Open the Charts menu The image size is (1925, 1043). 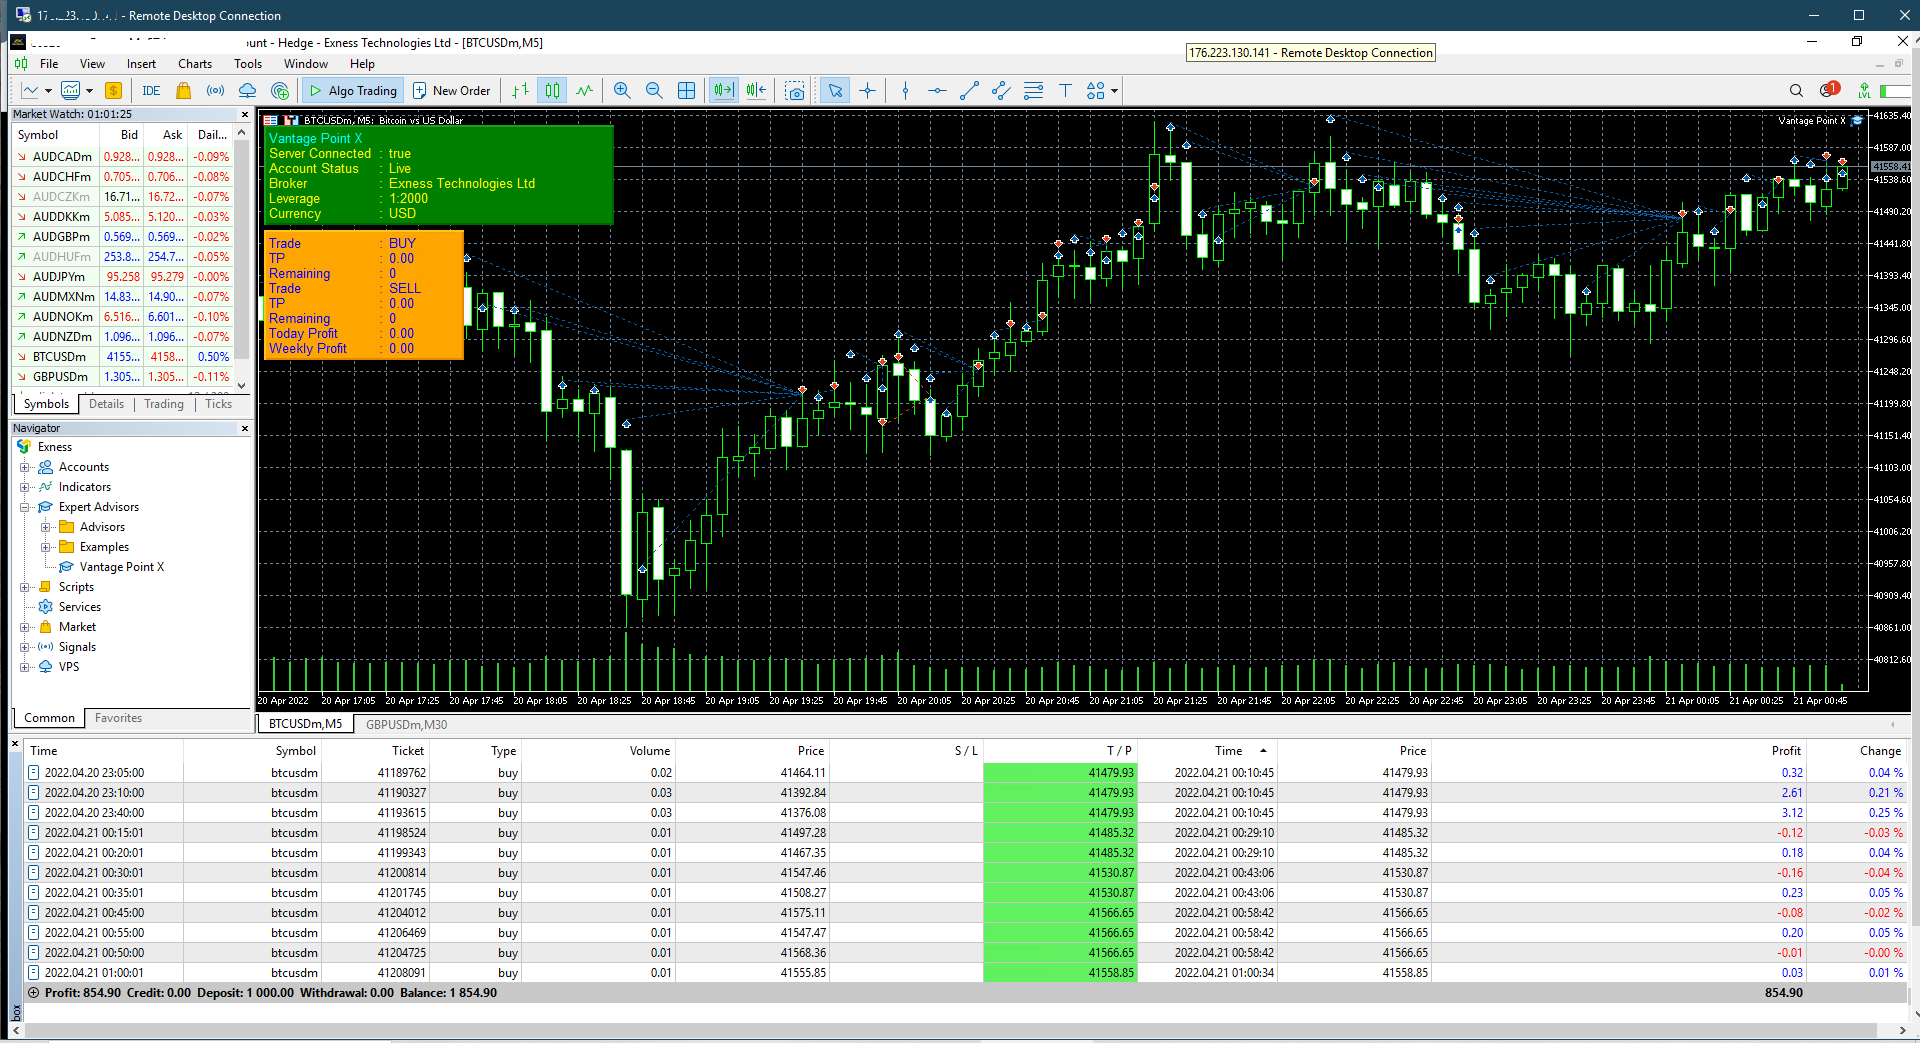[194, 63]
